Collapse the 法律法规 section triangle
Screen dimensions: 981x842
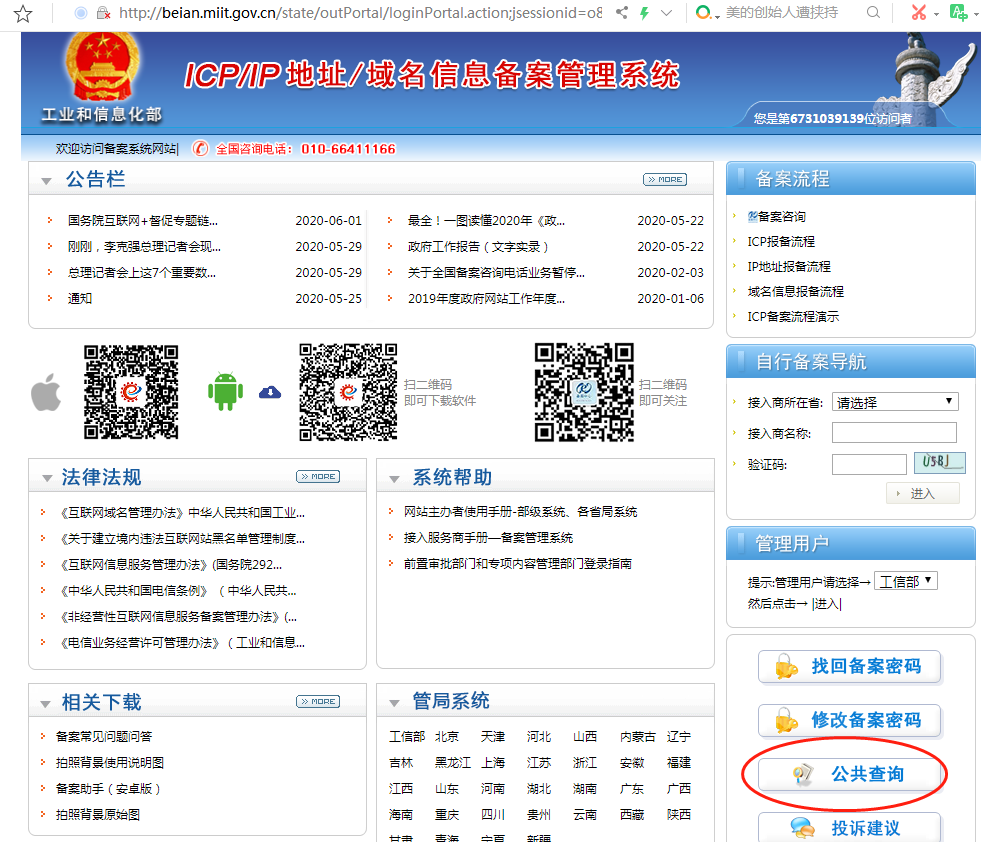point(47,479)
